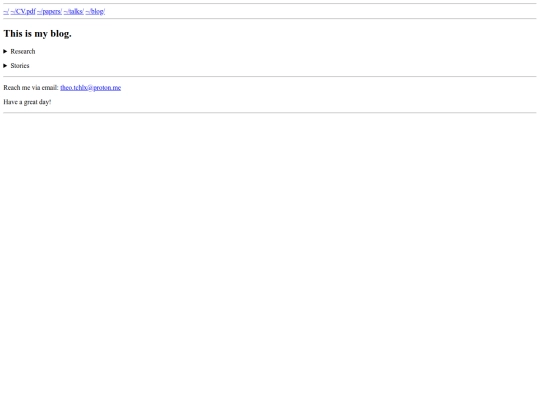Visit the ~/talks/ link
Viewport: 540px width, 405px height.
[74, 11]
